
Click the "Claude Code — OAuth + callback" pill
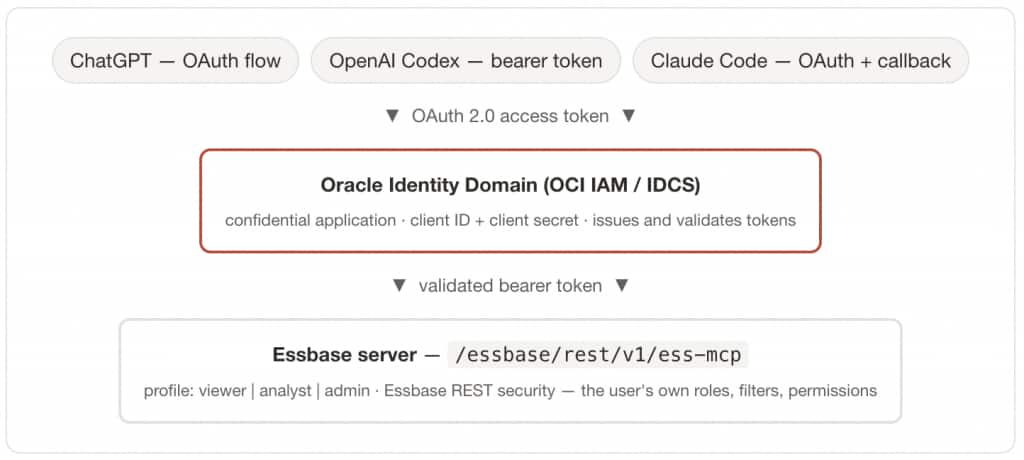click(x=801, y=61)
